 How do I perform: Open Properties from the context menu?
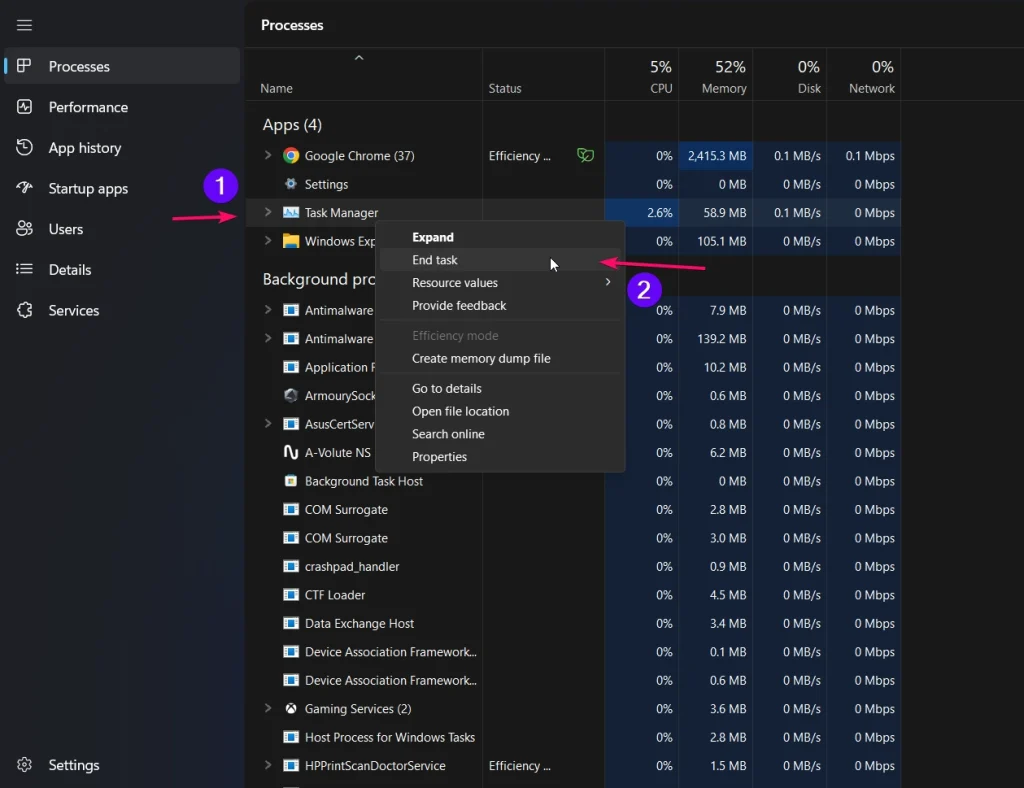pyautogui.click(x=500, y=457)
